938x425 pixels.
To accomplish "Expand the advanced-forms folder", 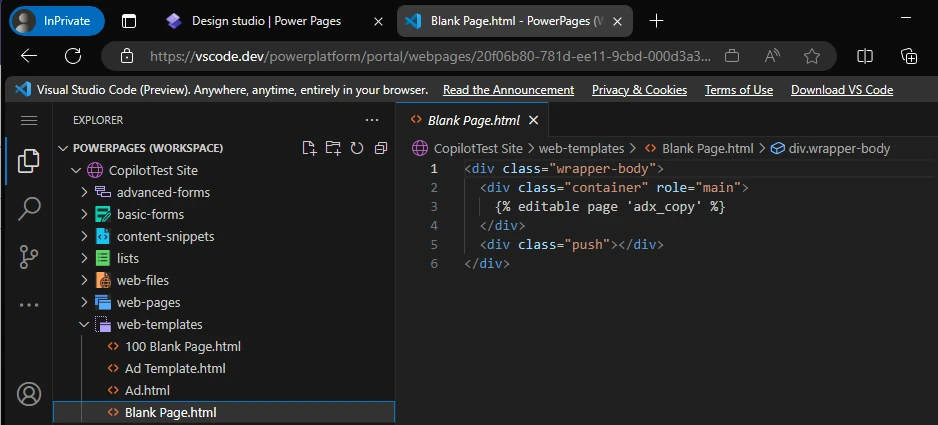I will [x=162, y=192].
